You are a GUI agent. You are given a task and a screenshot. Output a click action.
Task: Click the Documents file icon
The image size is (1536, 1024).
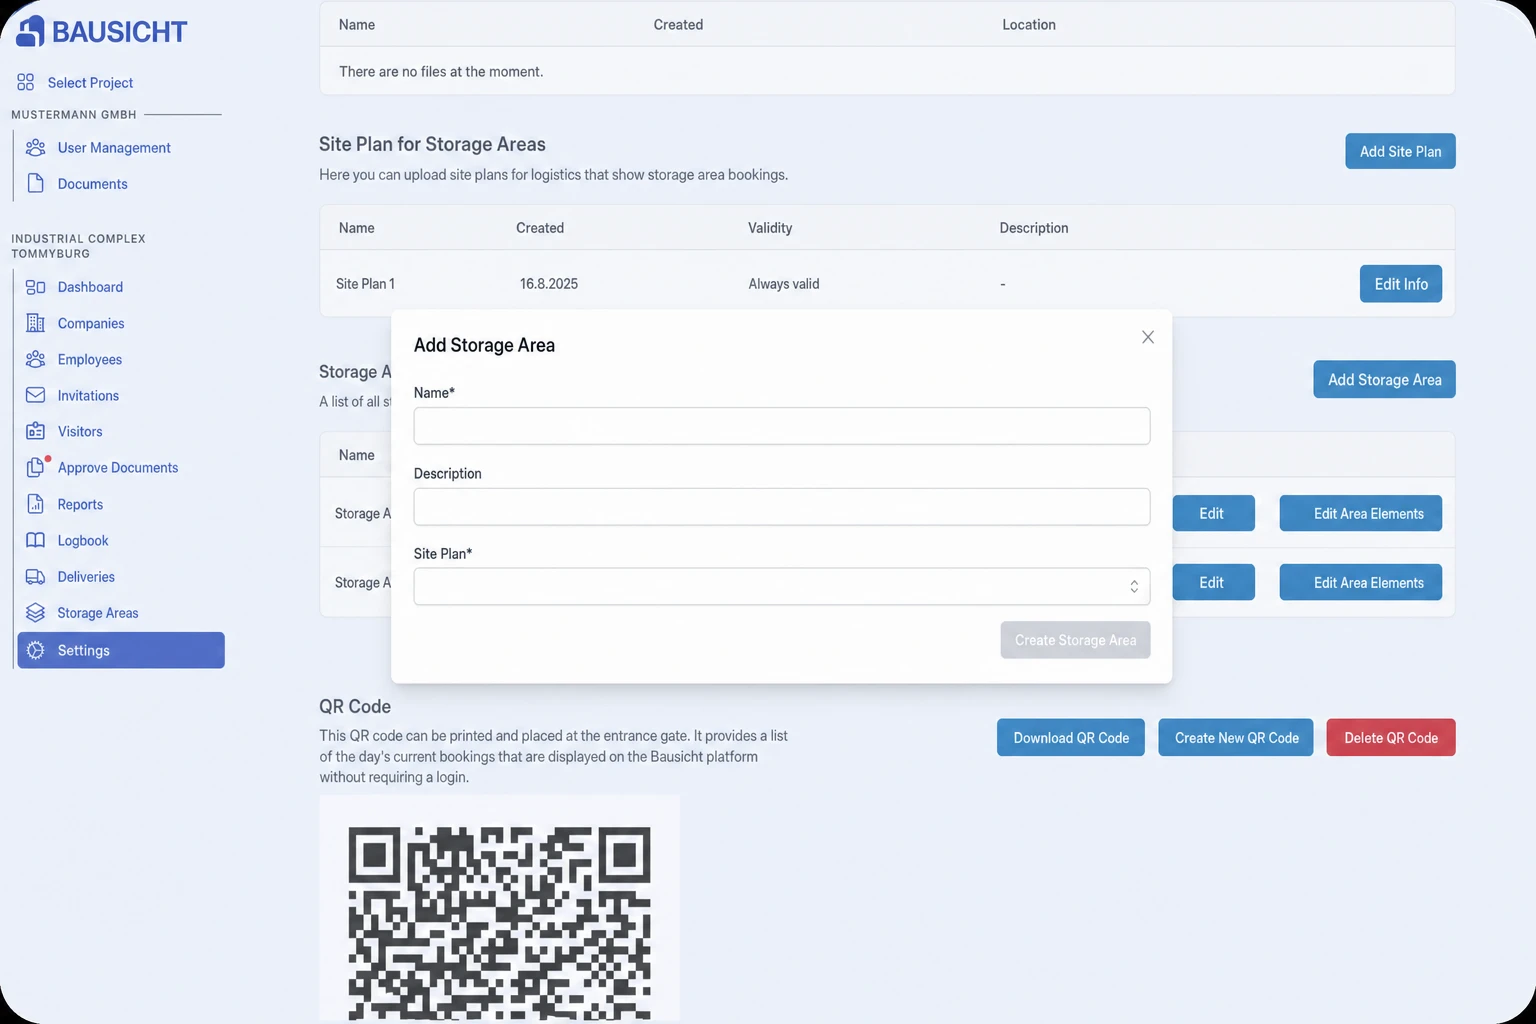36,183
